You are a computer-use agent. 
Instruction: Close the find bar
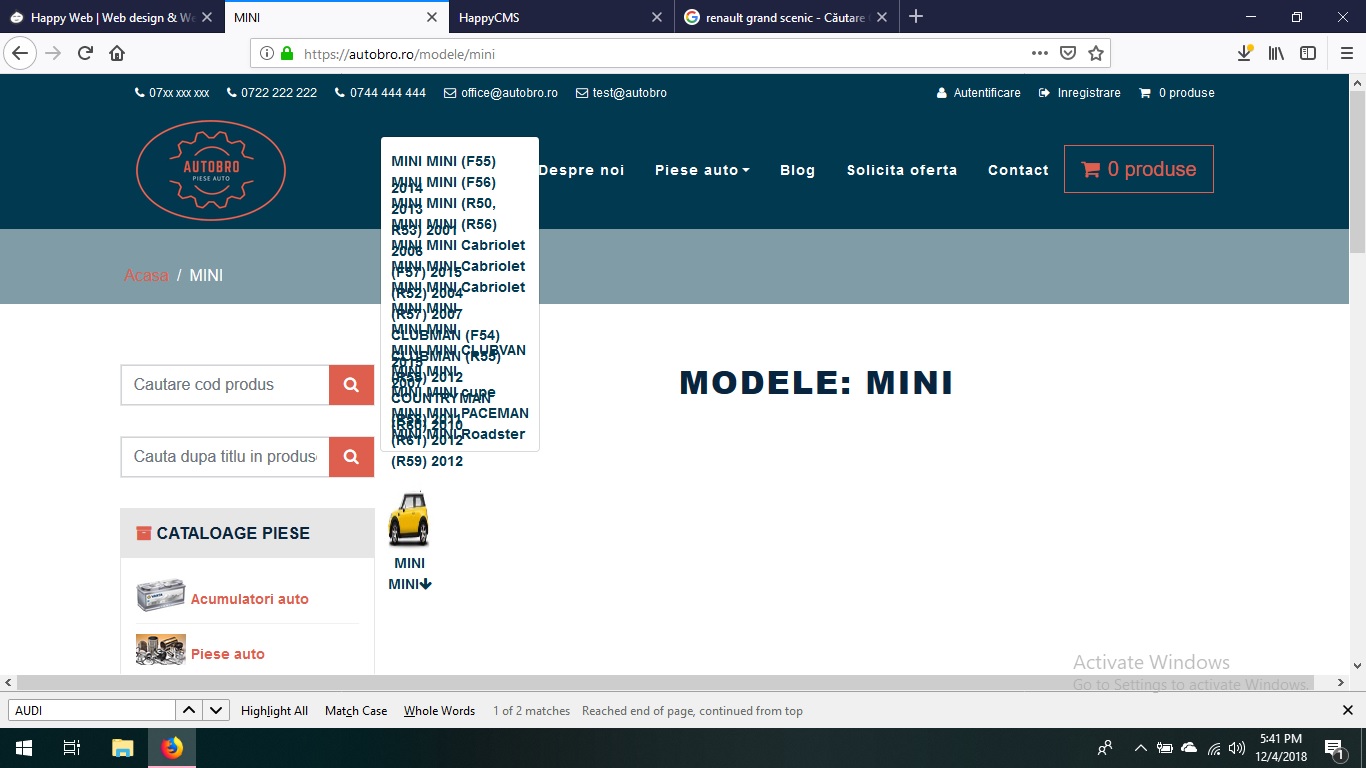(x=1347, y=710)
